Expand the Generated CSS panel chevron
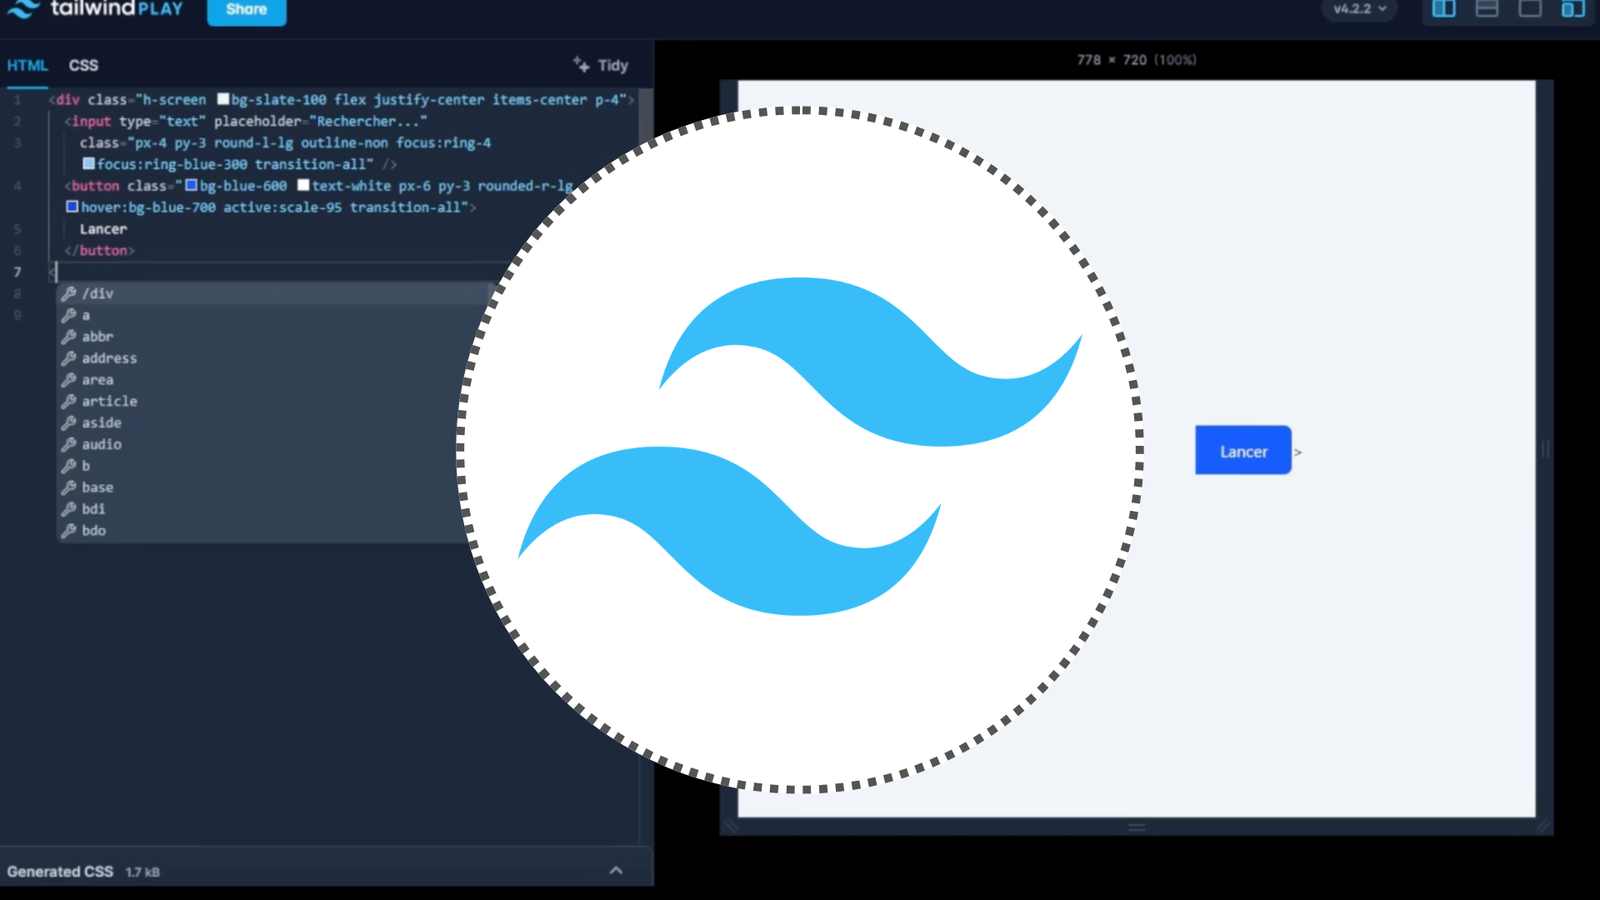Viewport: 1600px width, 900px height. point(616,870)
